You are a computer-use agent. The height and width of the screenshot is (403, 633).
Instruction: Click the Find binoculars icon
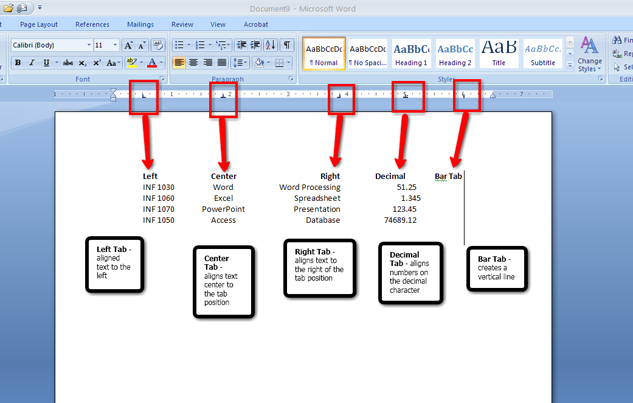point(617,40)
